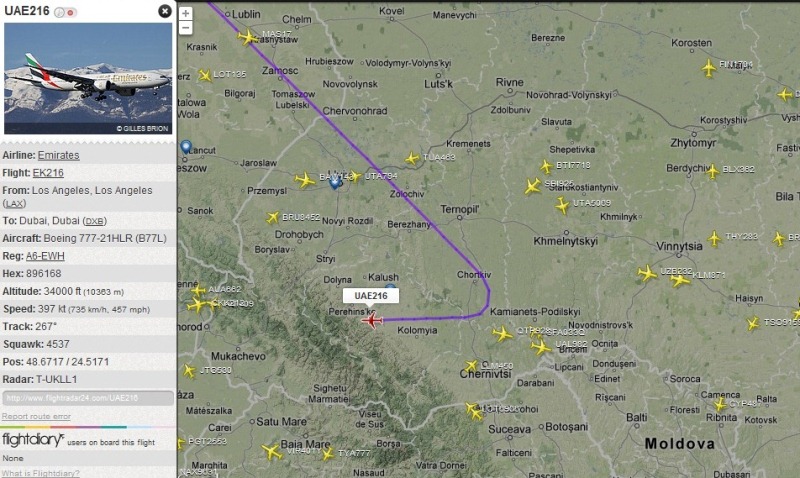Open the Emirates aircraft photo thumbnail
Viewport: 800px width, 478px height.
[88, 79]
